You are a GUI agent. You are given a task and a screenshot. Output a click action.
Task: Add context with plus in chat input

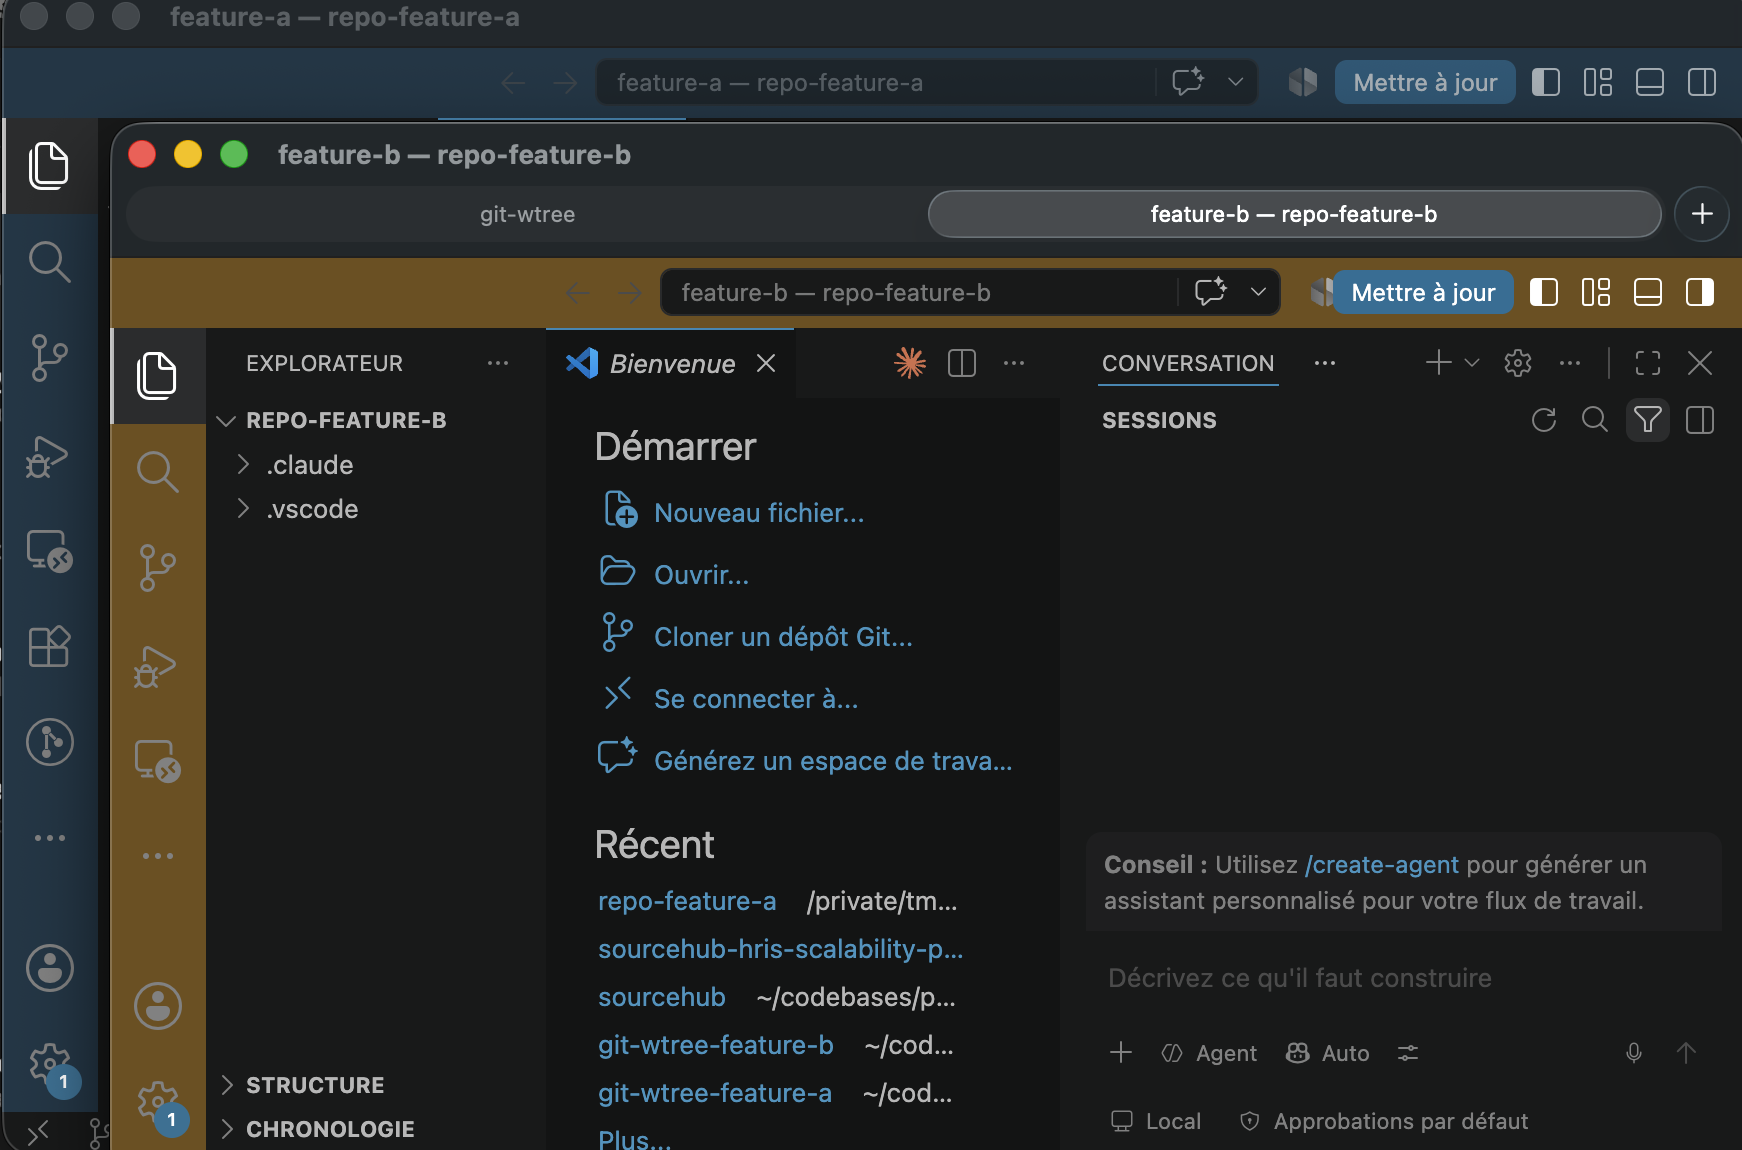coord(1121,1053)
